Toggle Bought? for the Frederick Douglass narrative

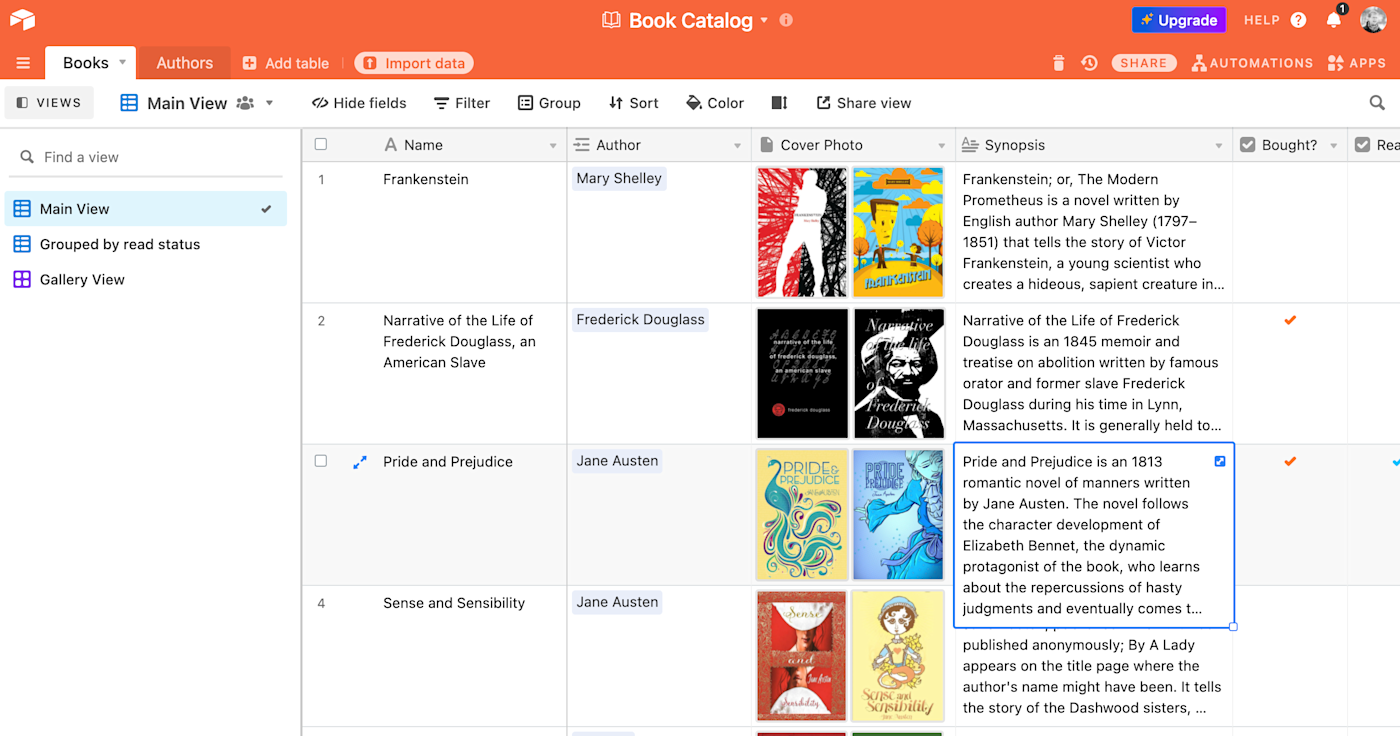click(x=1290, y=320)
